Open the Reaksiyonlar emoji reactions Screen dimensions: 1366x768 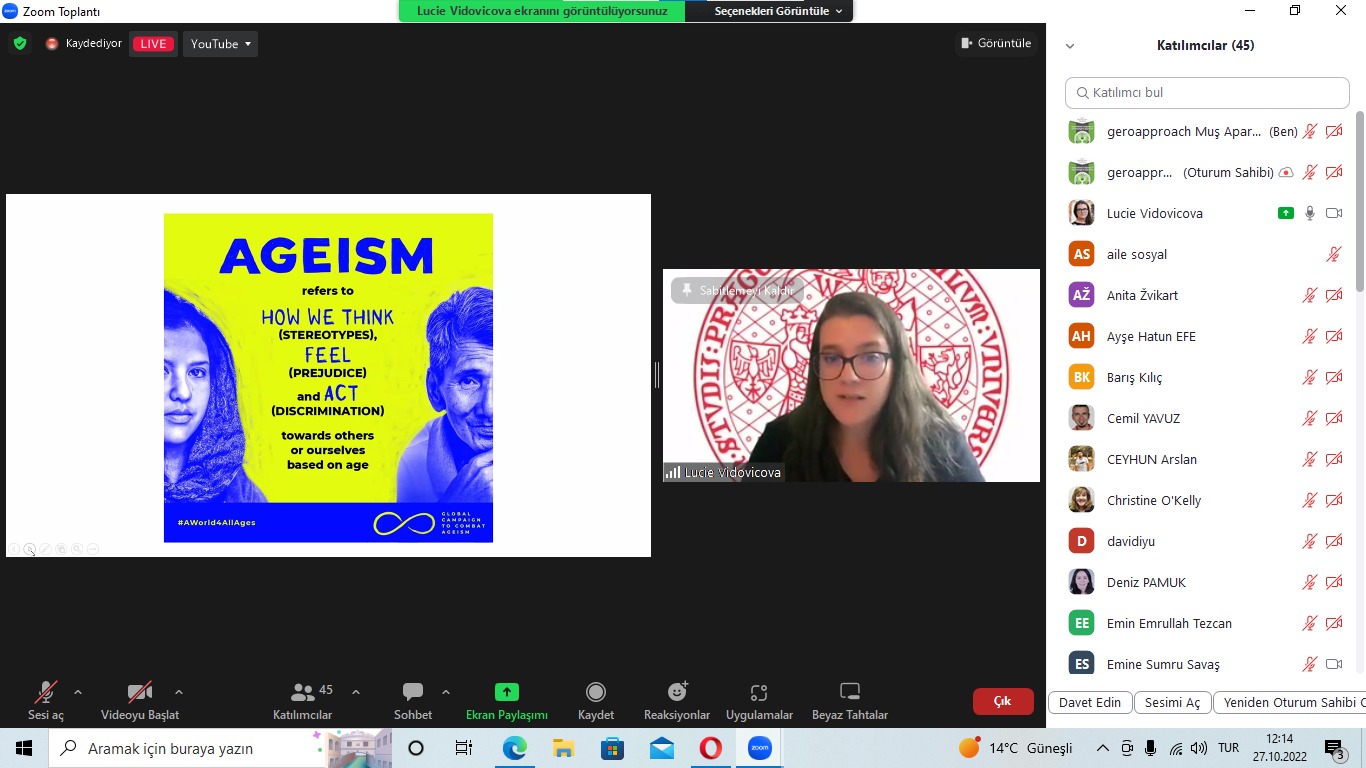[677, 700]
